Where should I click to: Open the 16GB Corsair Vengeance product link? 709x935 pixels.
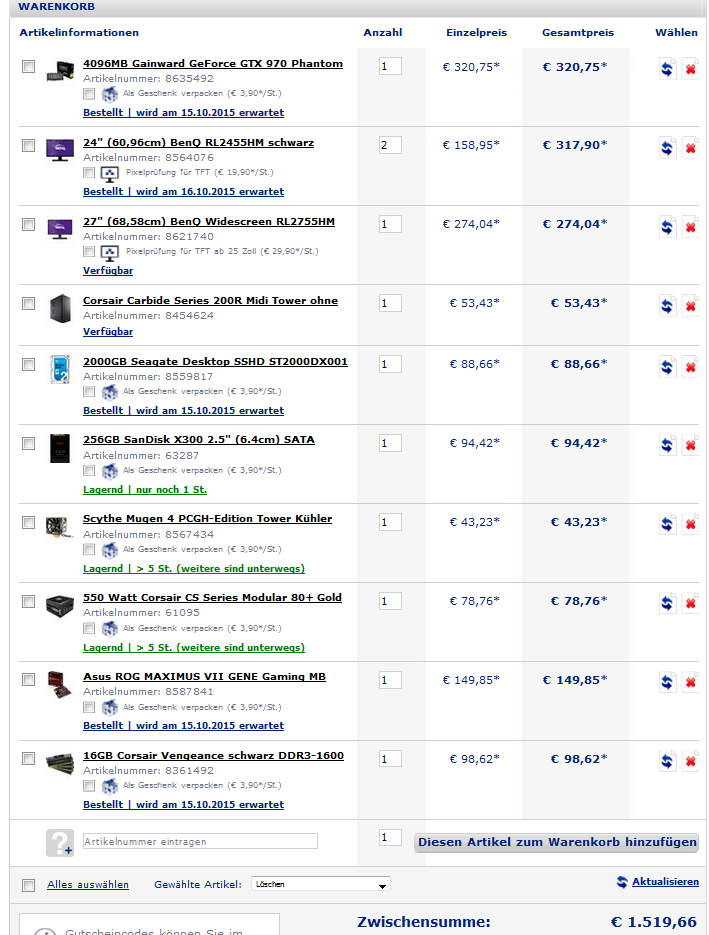(x=213, y=755)
